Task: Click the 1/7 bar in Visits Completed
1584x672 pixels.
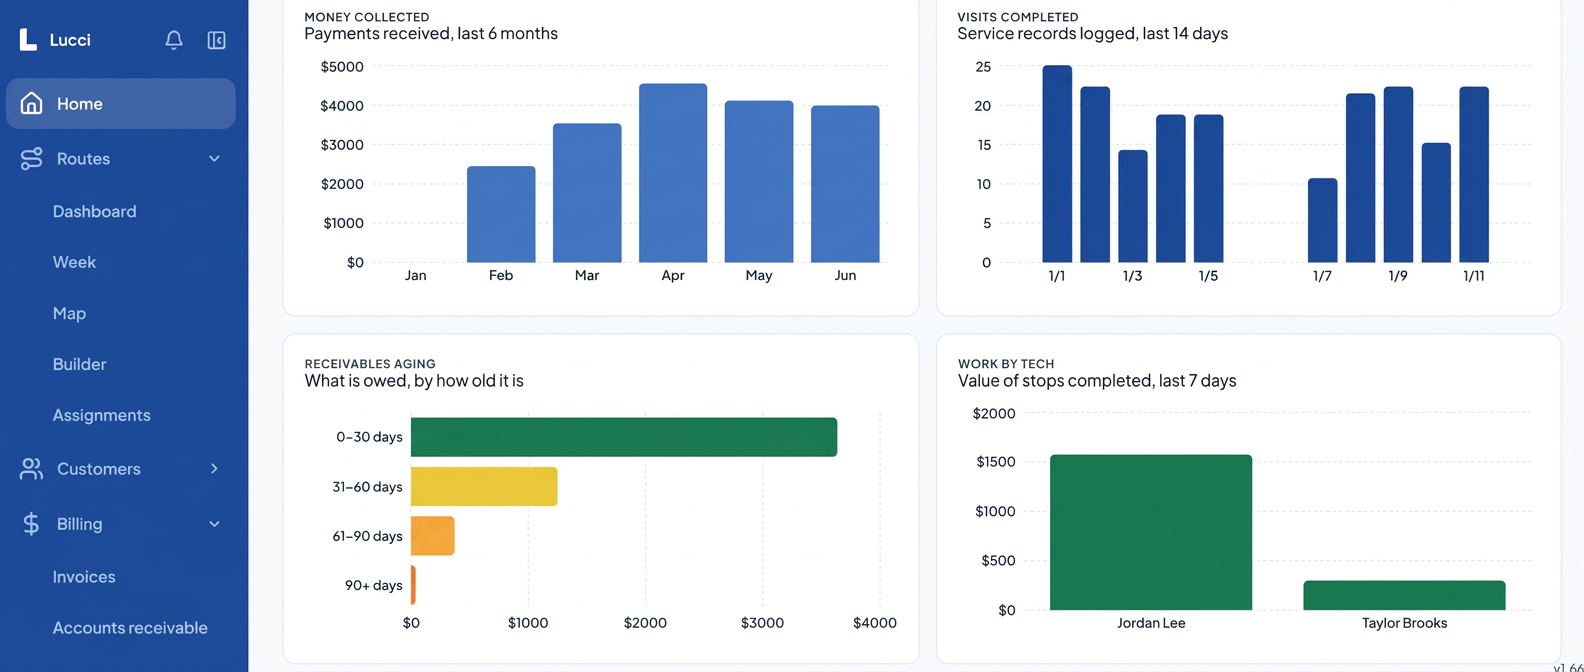Action: pos(1322,220)
